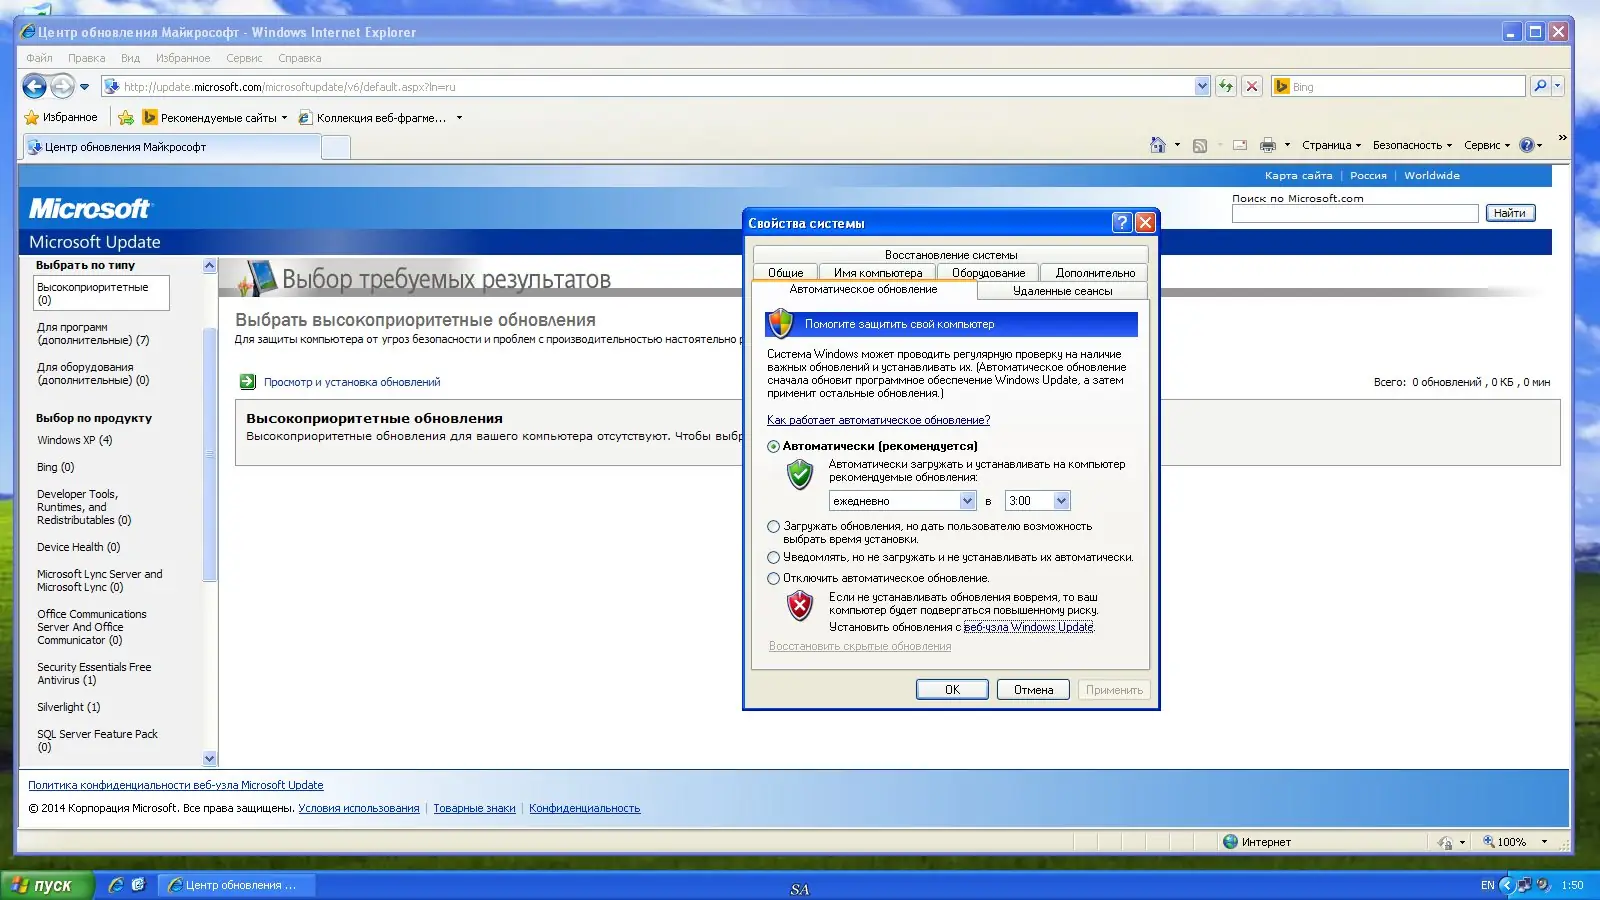1600x900 pixels.
Task: Click the Отмена button
Action: pos(1033,690)
